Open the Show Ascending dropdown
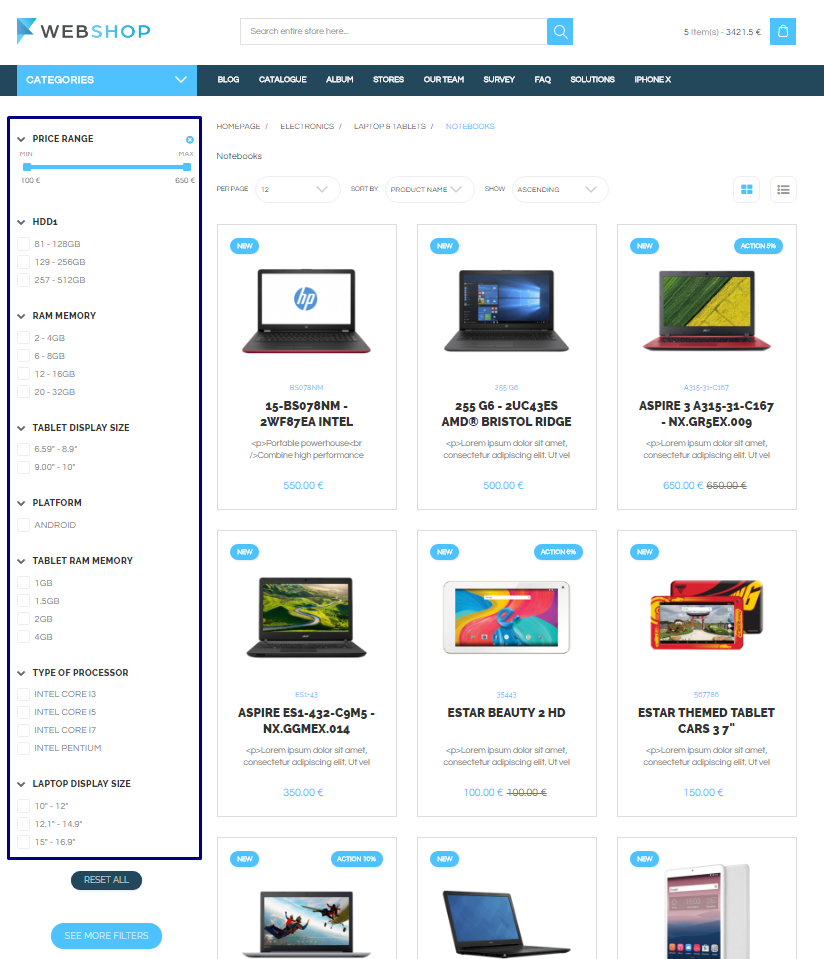 tap(560, 190)
